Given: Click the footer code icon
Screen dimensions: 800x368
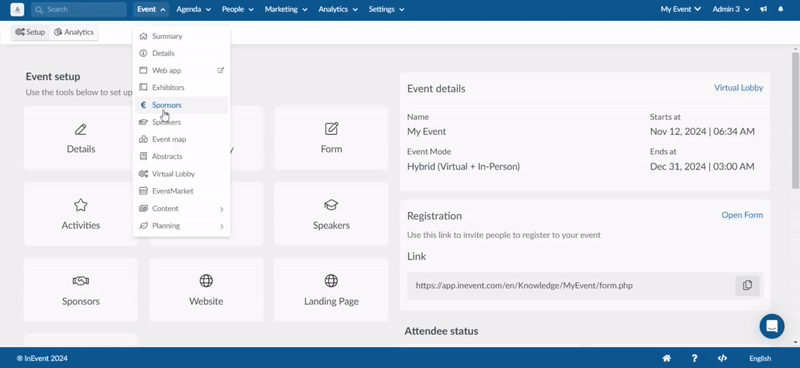Looking at the screenshot, I should (x=722, y=358).
